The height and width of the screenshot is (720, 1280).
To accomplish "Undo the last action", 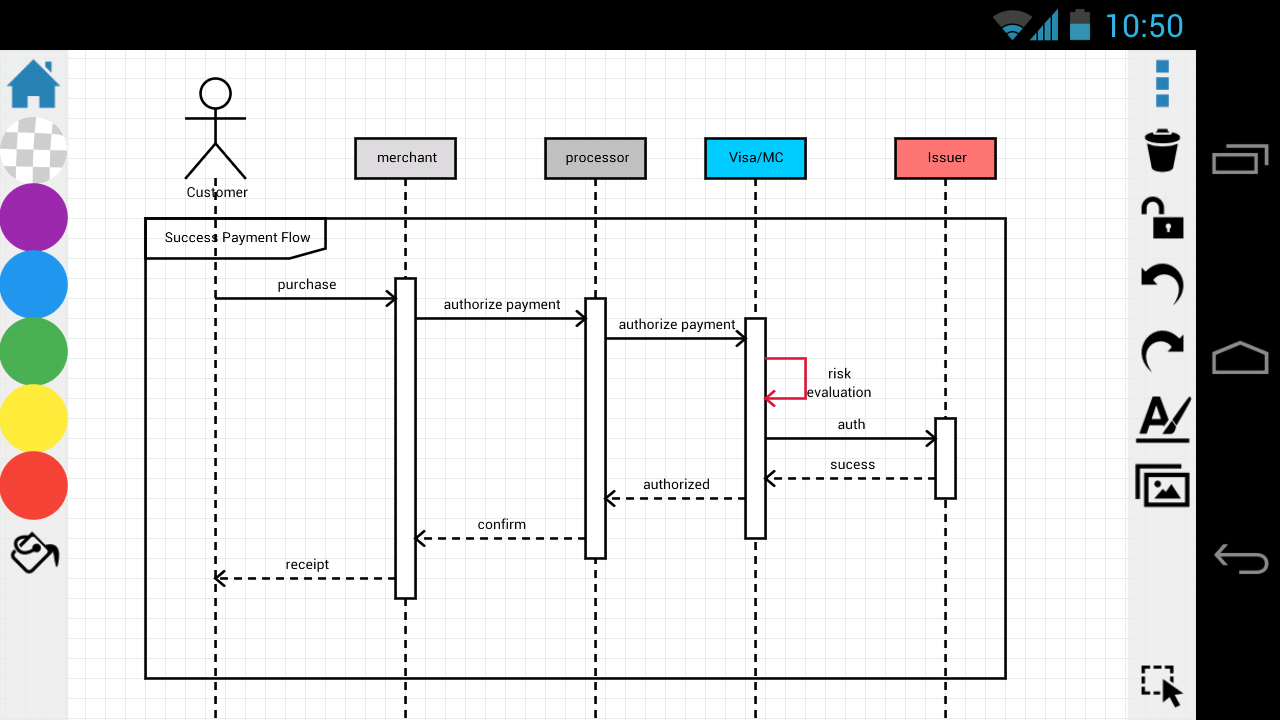I will tap(1161, 285).
